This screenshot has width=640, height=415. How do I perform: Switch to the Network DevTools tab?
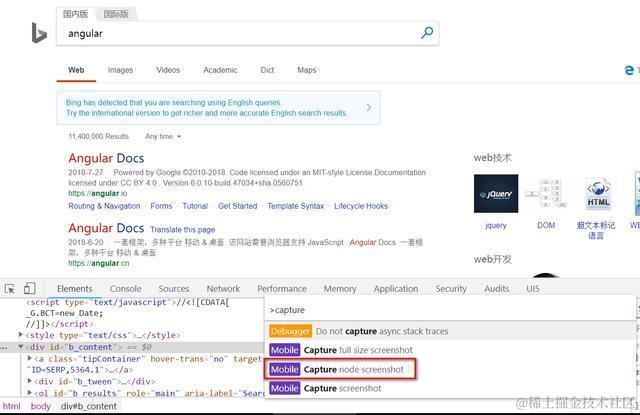(223, 289)
